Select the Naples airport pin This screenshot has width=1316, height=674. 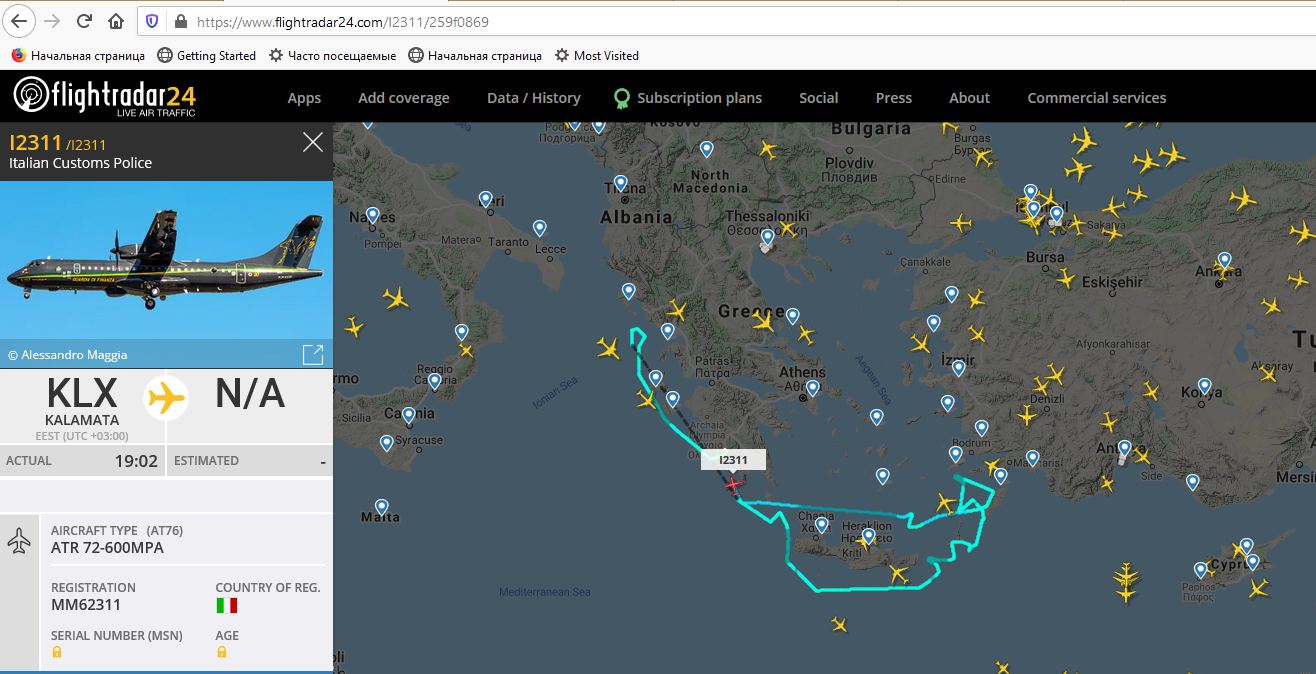(373, 215)
